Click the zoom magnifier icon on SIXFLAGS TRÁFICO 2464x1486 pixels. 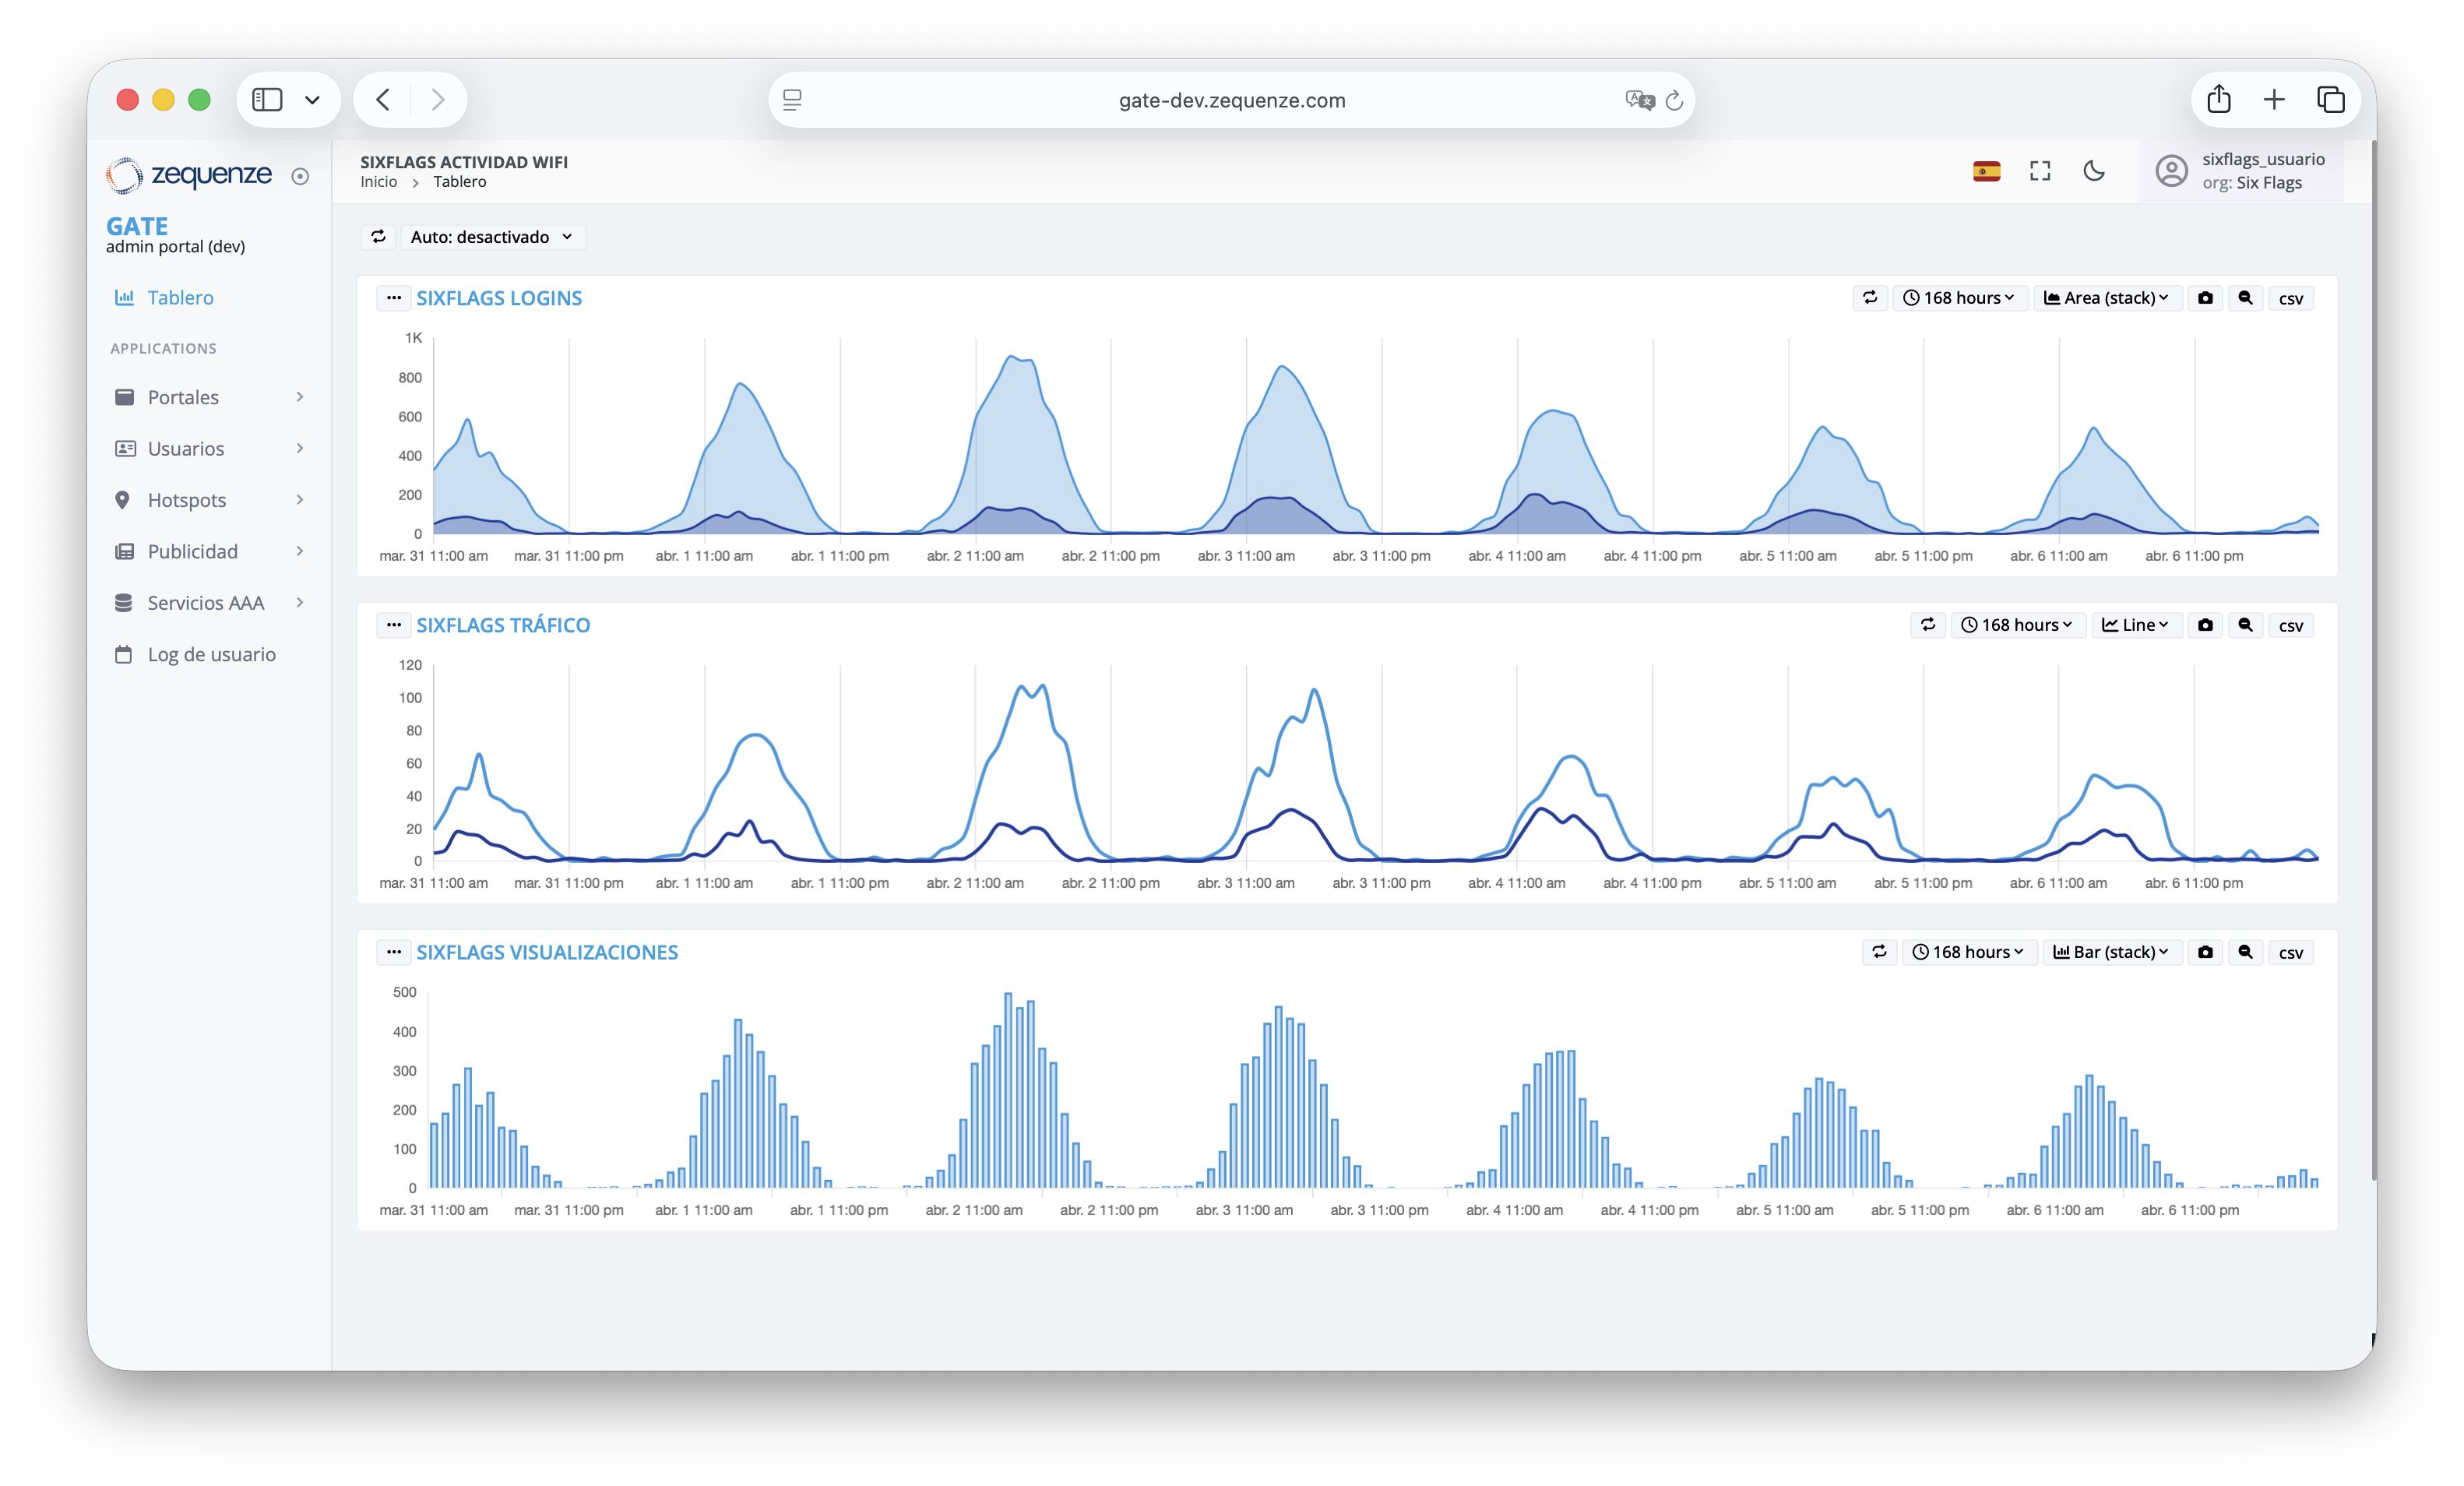pos(2245,625)
